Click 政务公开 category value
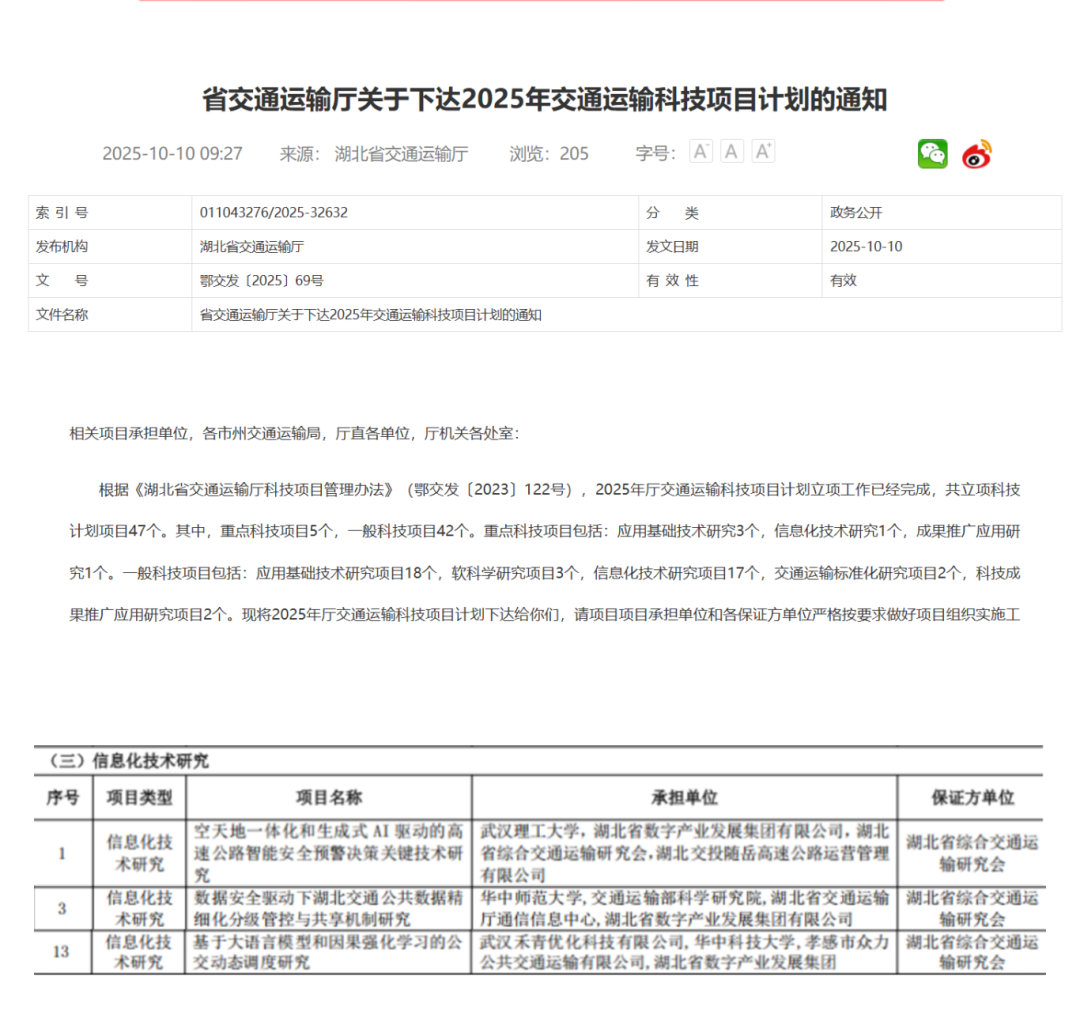Image resolution: width=1080 pixels, height=1021 pixels. [x=856, y=213]
